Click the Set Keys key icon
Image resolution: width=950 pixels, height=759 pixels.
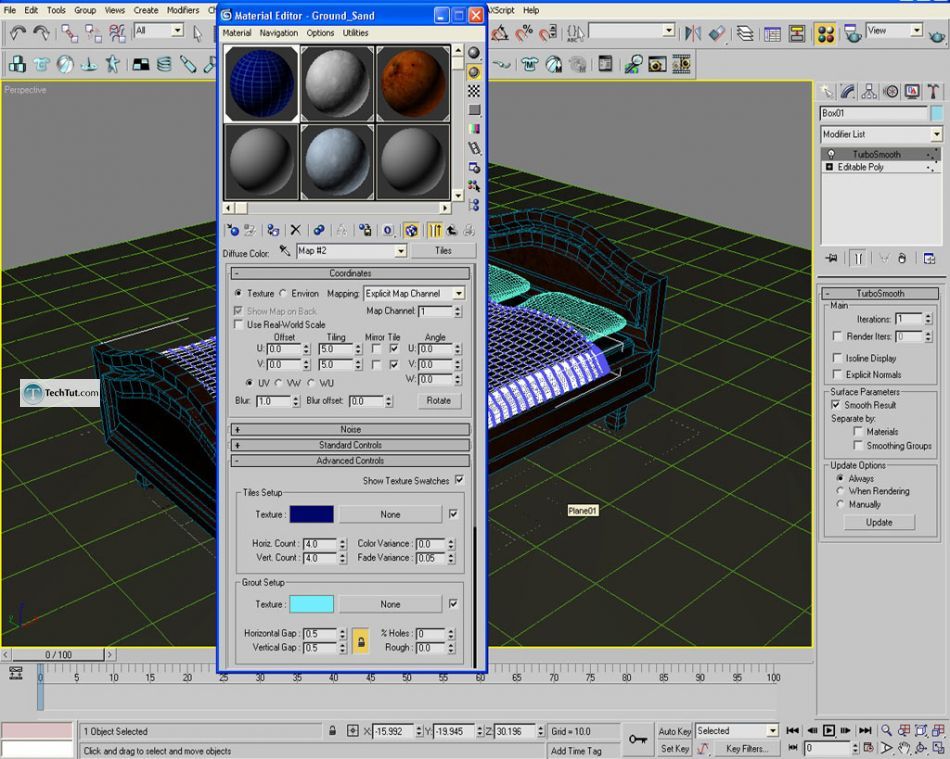click(x=637, y=739)
